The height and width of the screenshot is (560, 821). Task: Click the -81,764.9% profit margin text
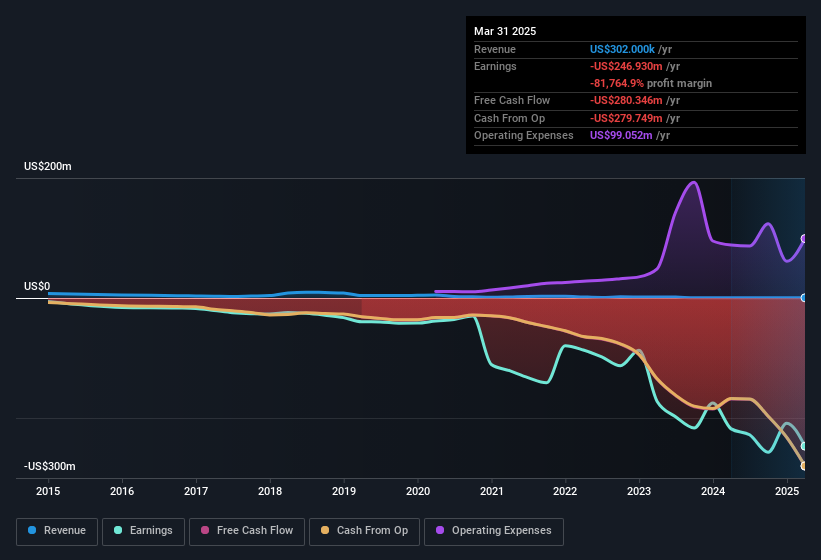click(x=651, y=83)
